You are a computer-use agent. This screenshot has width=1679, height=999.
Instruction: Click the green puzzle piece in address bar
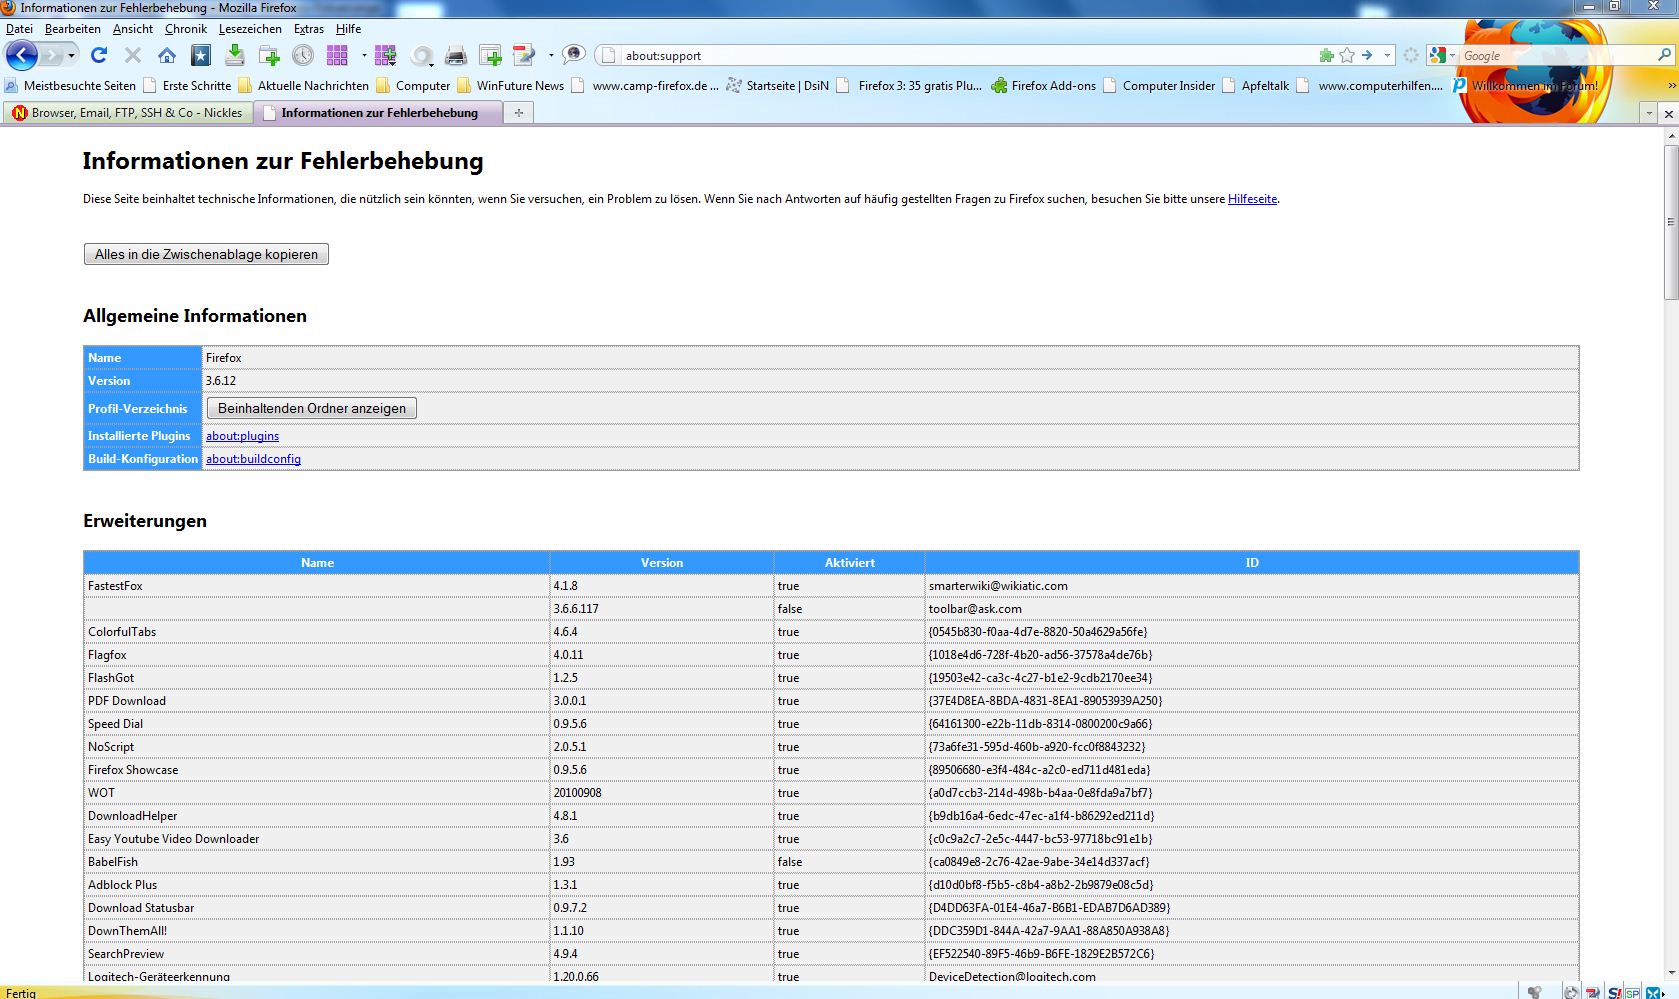[1327, 56]
